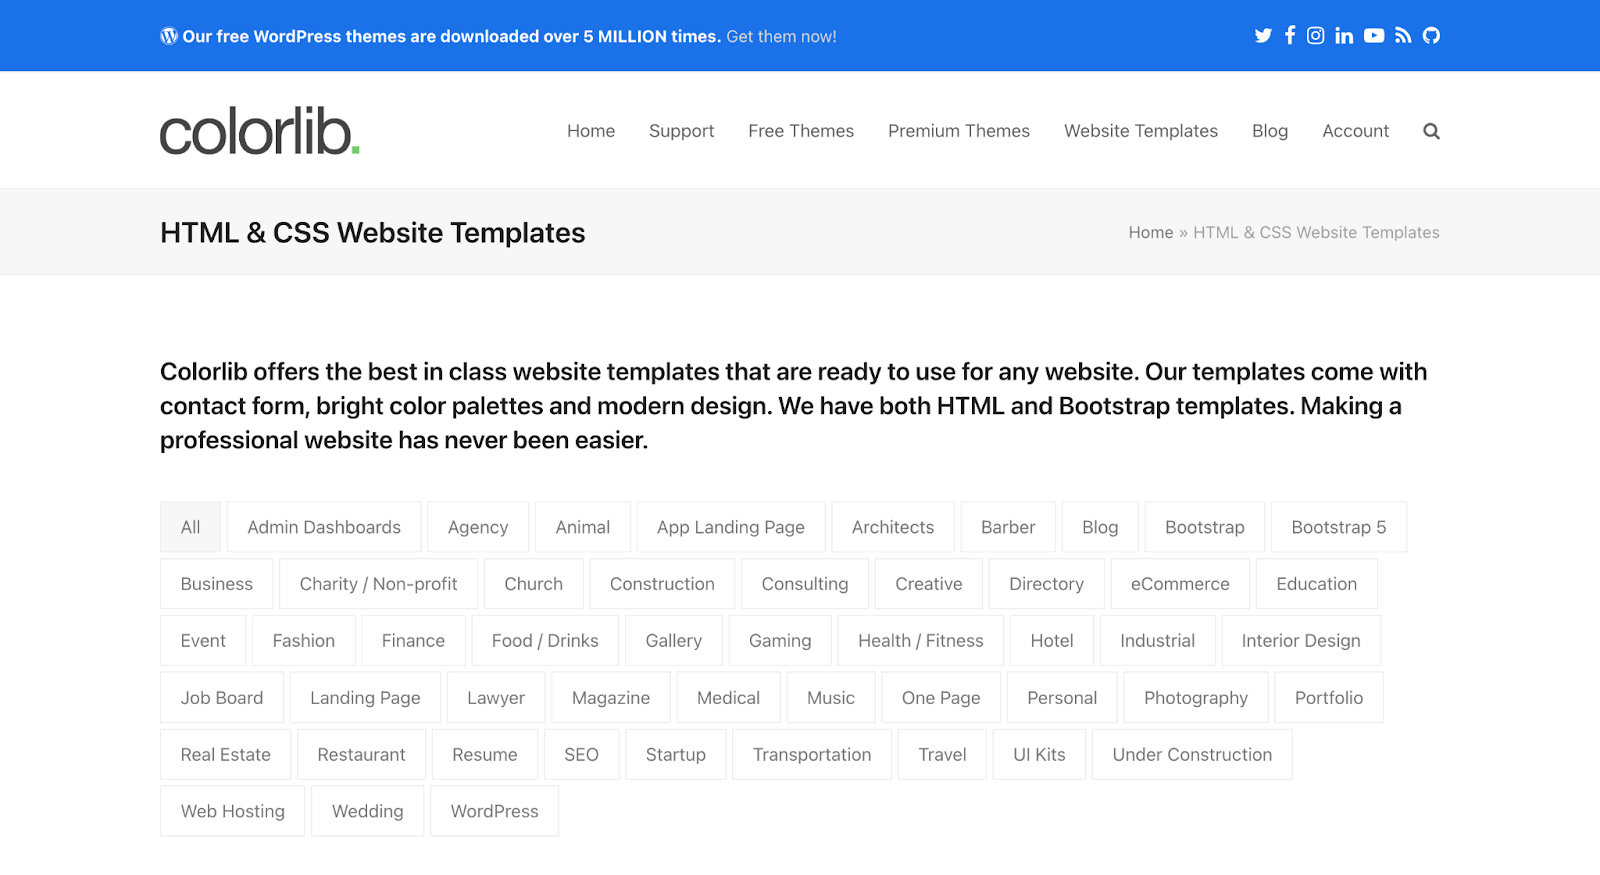Filter by Directory category
The image size is (1600, 875).
point(1047,584)
